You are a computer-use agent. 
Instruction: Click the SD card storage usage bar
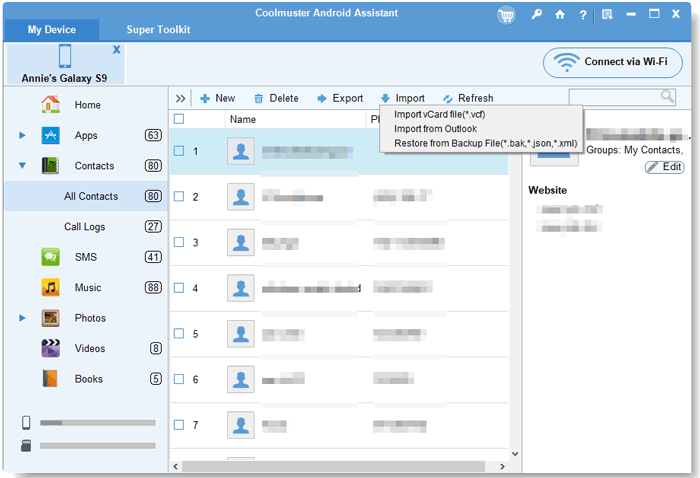pyautogui.click(x=98, y=445)
